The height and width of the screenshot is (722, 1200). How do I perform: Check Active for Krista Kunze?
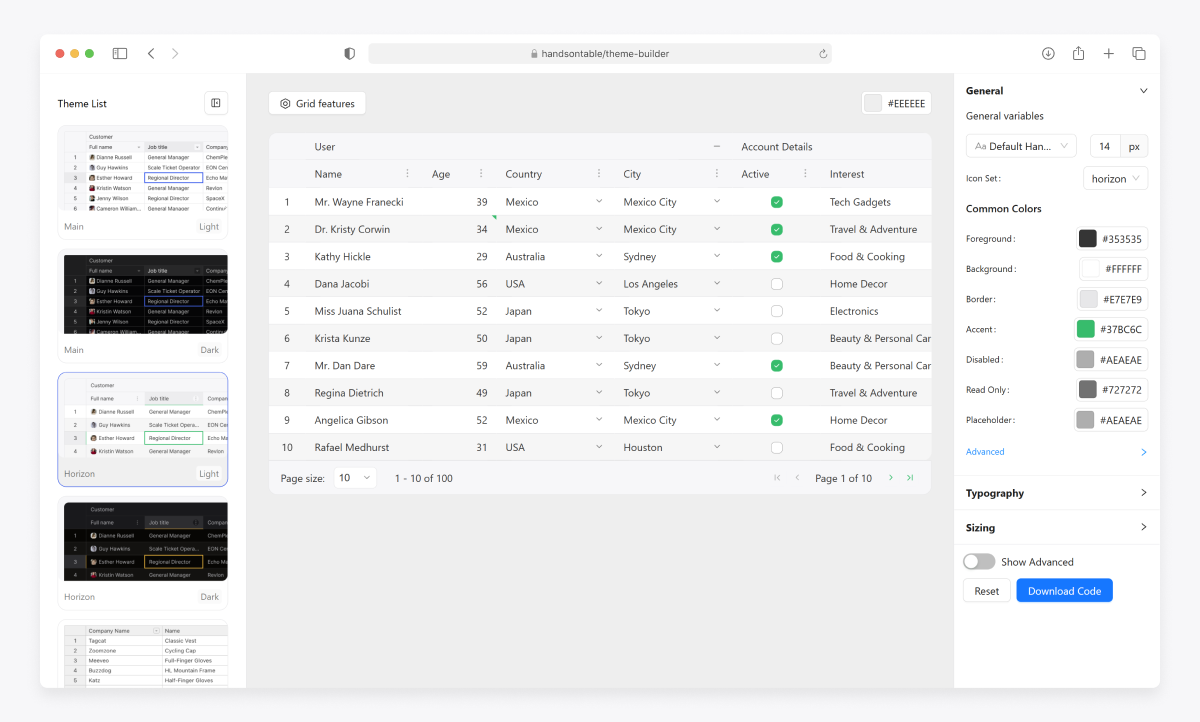[x=777, y=338]
